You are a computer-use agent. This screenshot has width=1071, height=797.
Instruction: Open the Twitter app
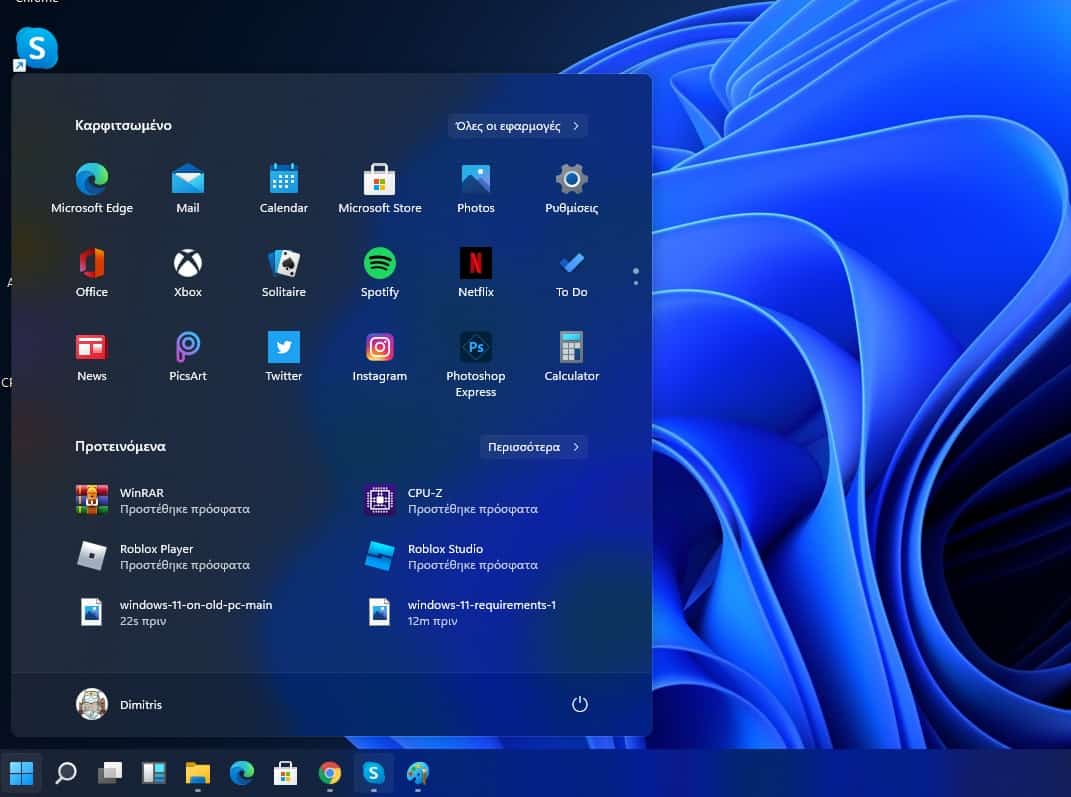[x=283, y=356]
